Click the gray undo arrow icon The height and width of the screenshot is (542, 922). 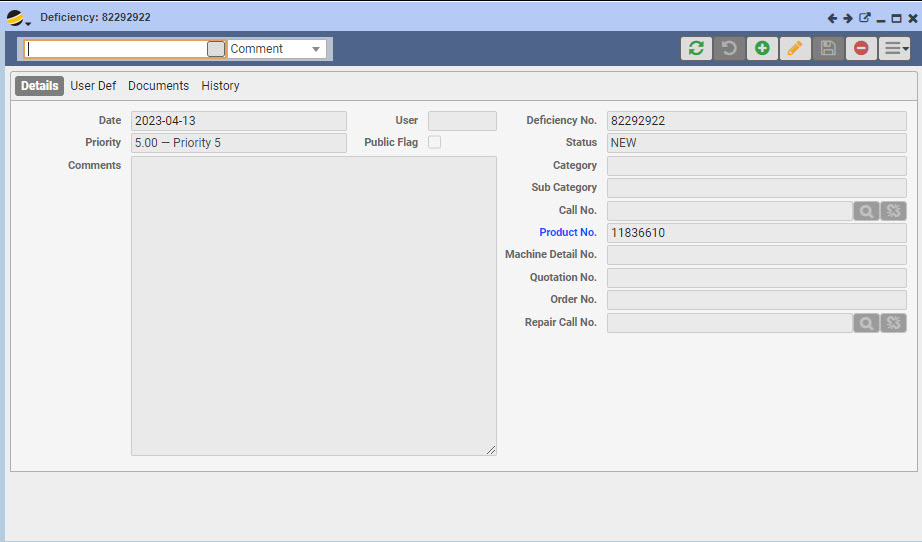(x=729, y=48)
